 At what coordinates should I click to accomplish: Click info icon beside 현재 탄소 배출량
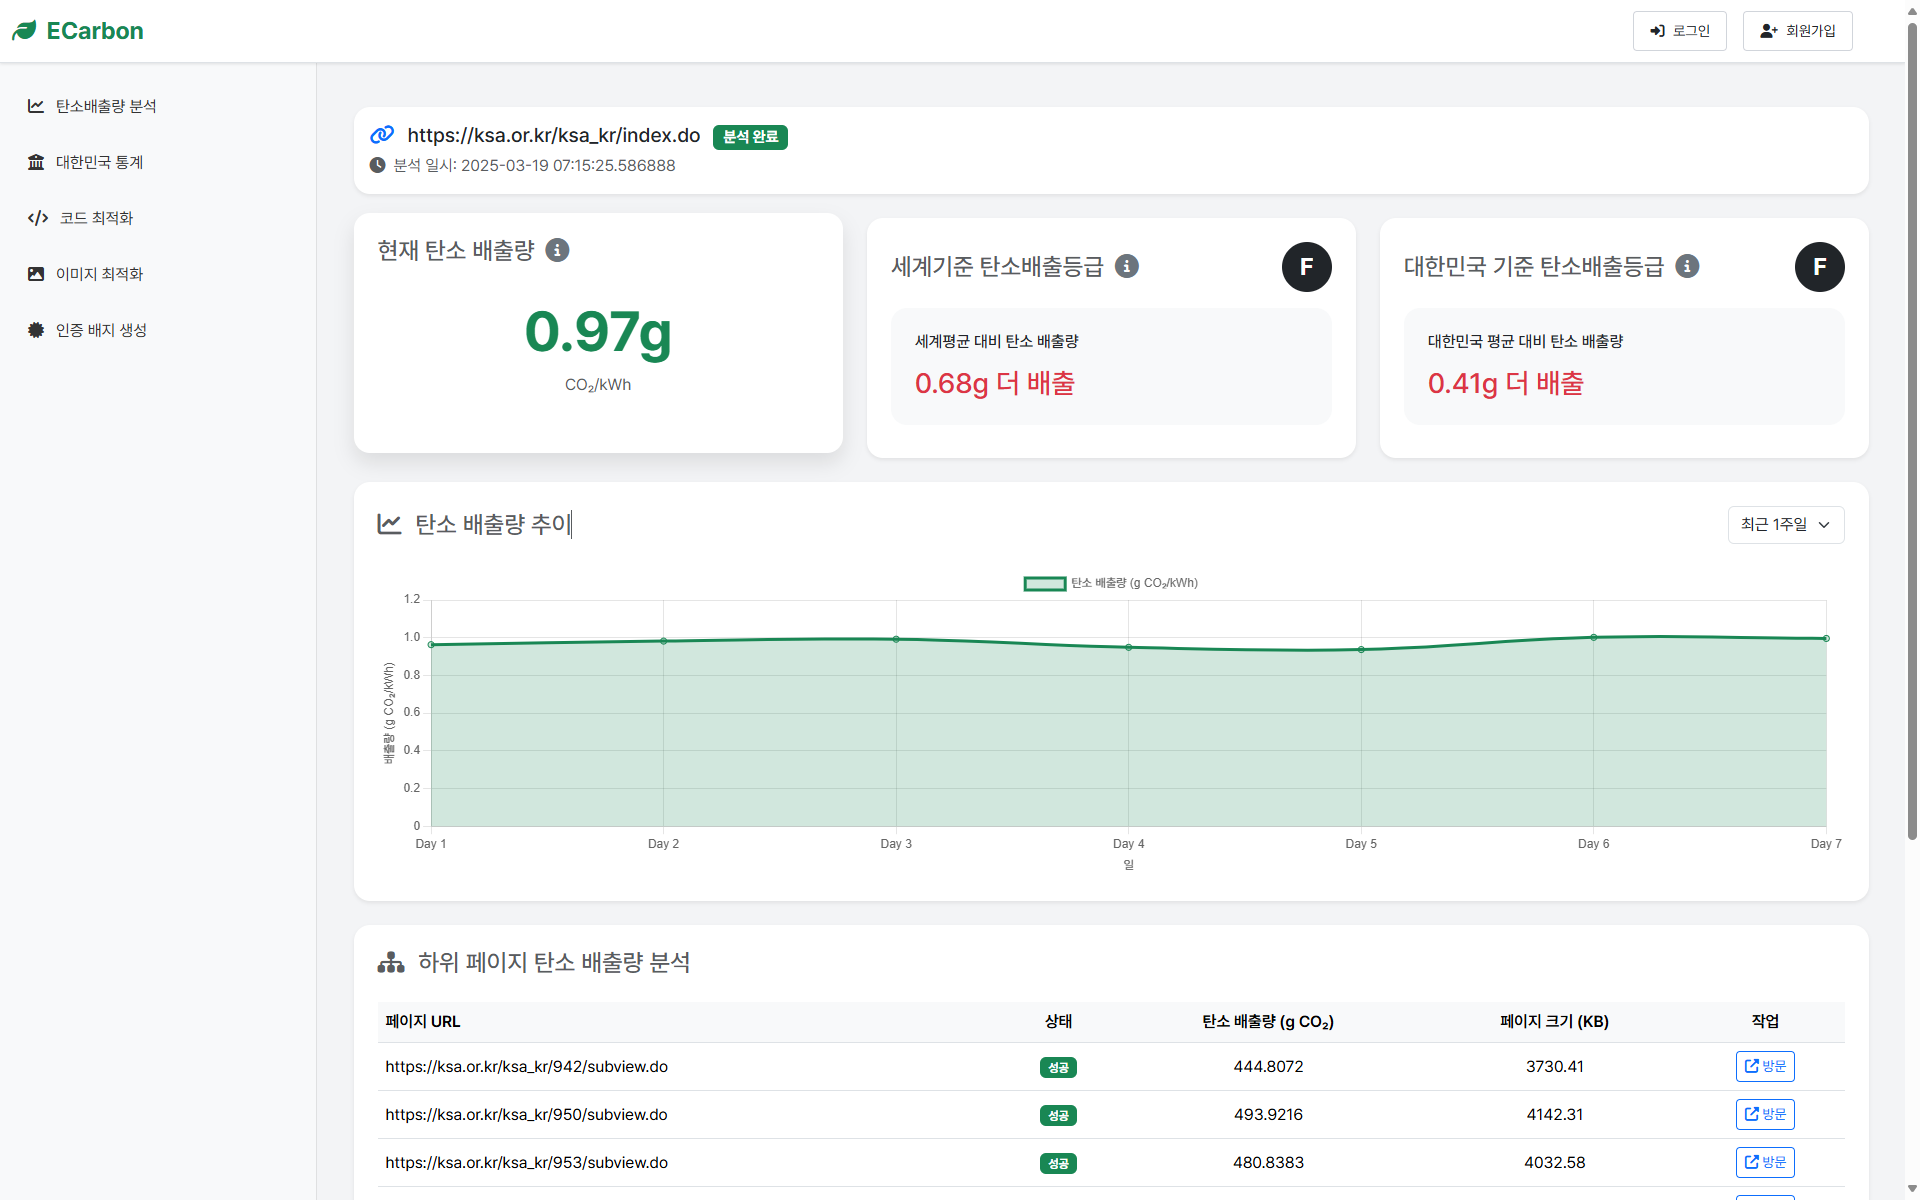(557, 250)
